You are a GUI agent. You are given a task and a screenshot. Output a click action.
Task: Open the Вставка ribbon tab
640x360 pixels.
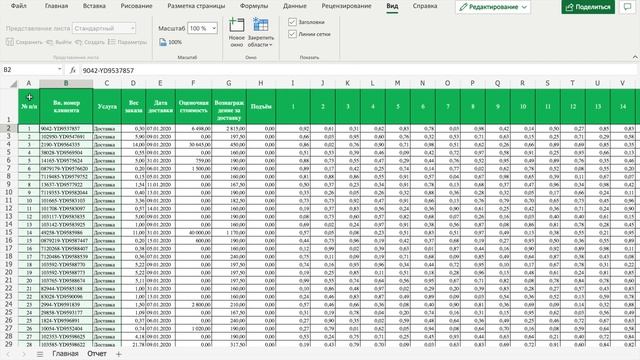point(94,6)
